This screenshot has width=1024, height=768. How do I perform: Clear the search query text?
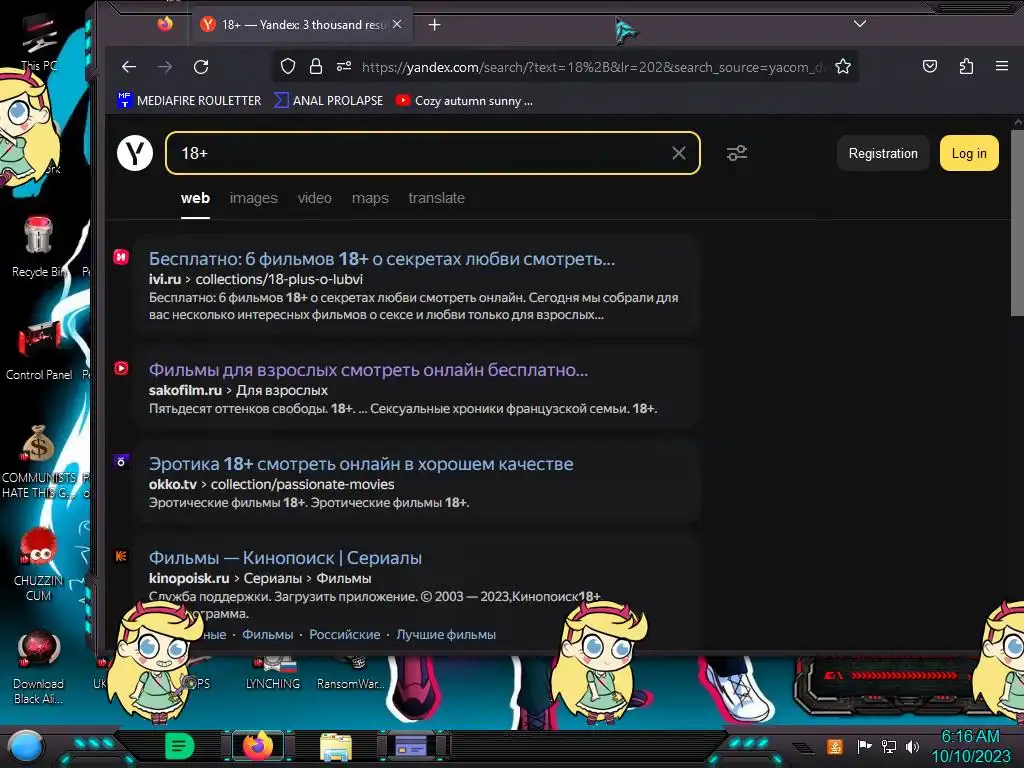pyautogui.click(x=679, y=153)
